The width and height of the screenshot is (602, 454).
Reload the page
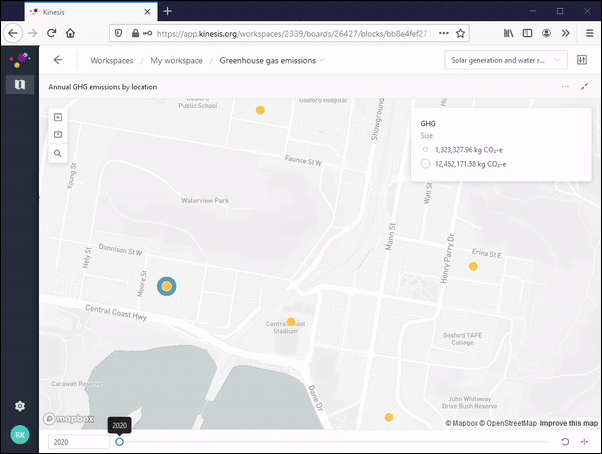point(51,33)
